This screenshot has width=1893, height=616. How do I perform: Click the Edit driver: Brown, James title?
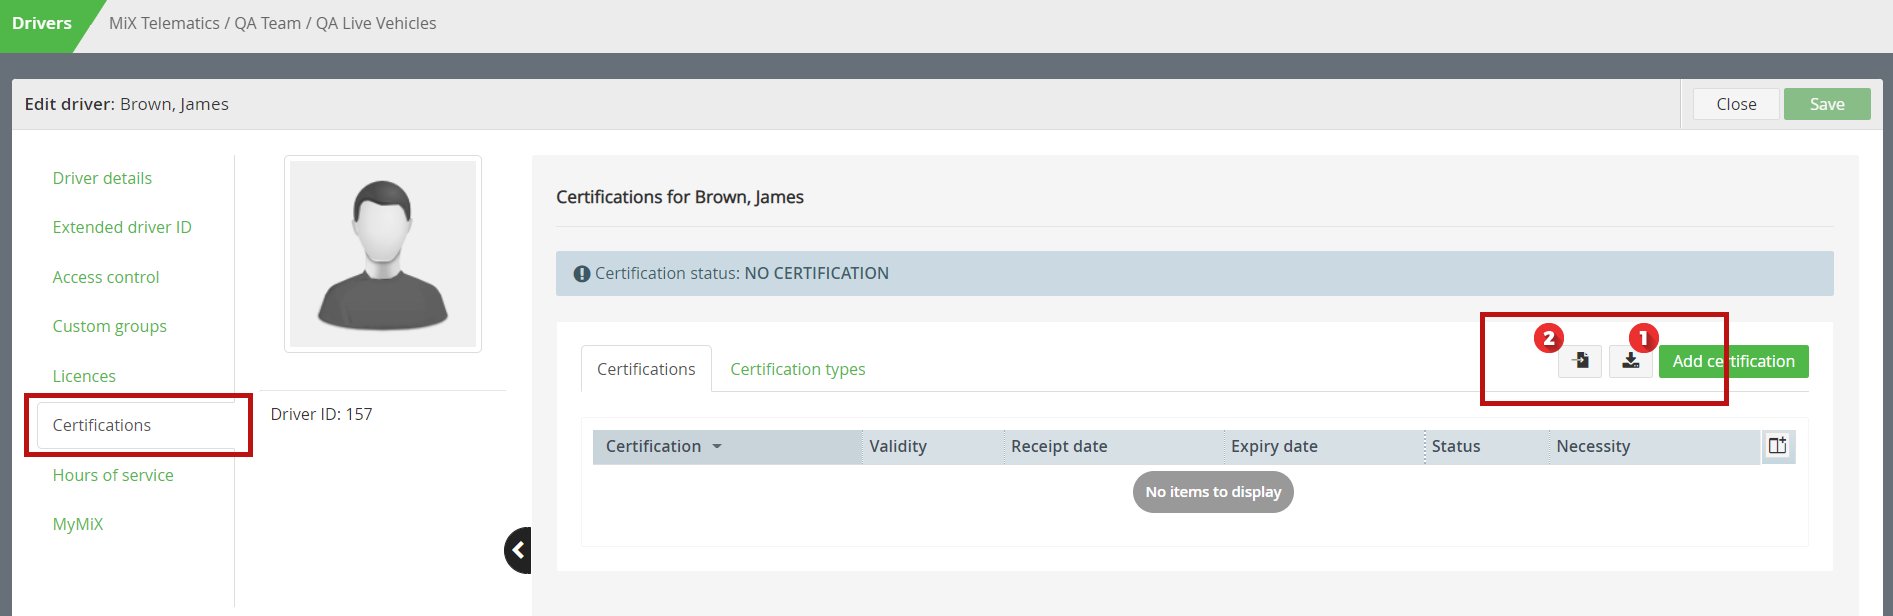tap(127, 104)
